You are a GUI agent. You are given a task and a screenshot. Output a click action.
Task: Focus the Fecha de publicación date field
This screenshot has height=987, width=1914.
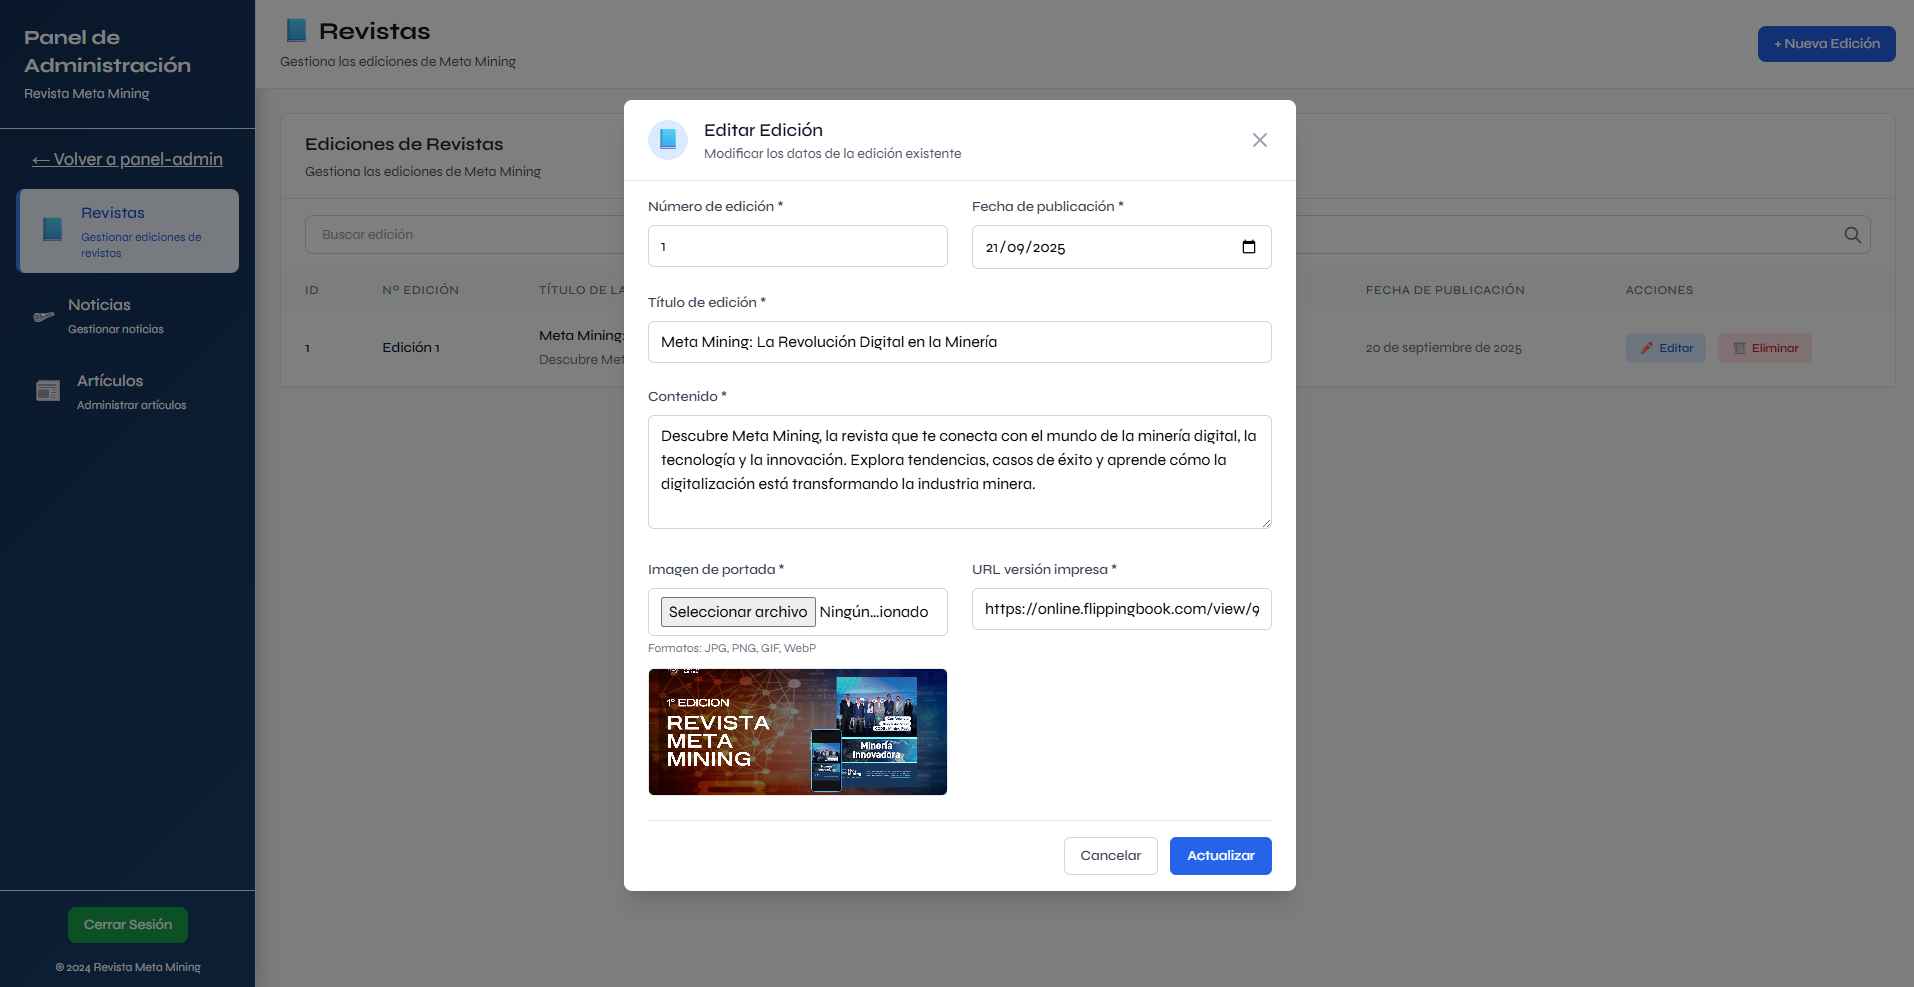click(x=1121, y=247)
